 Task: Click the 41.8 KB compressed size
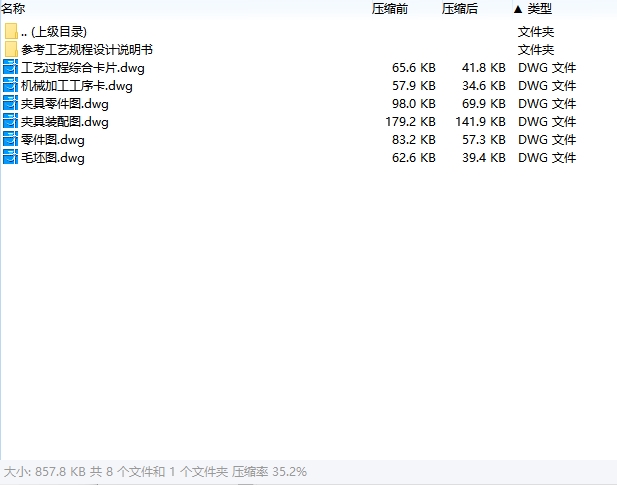484,68
